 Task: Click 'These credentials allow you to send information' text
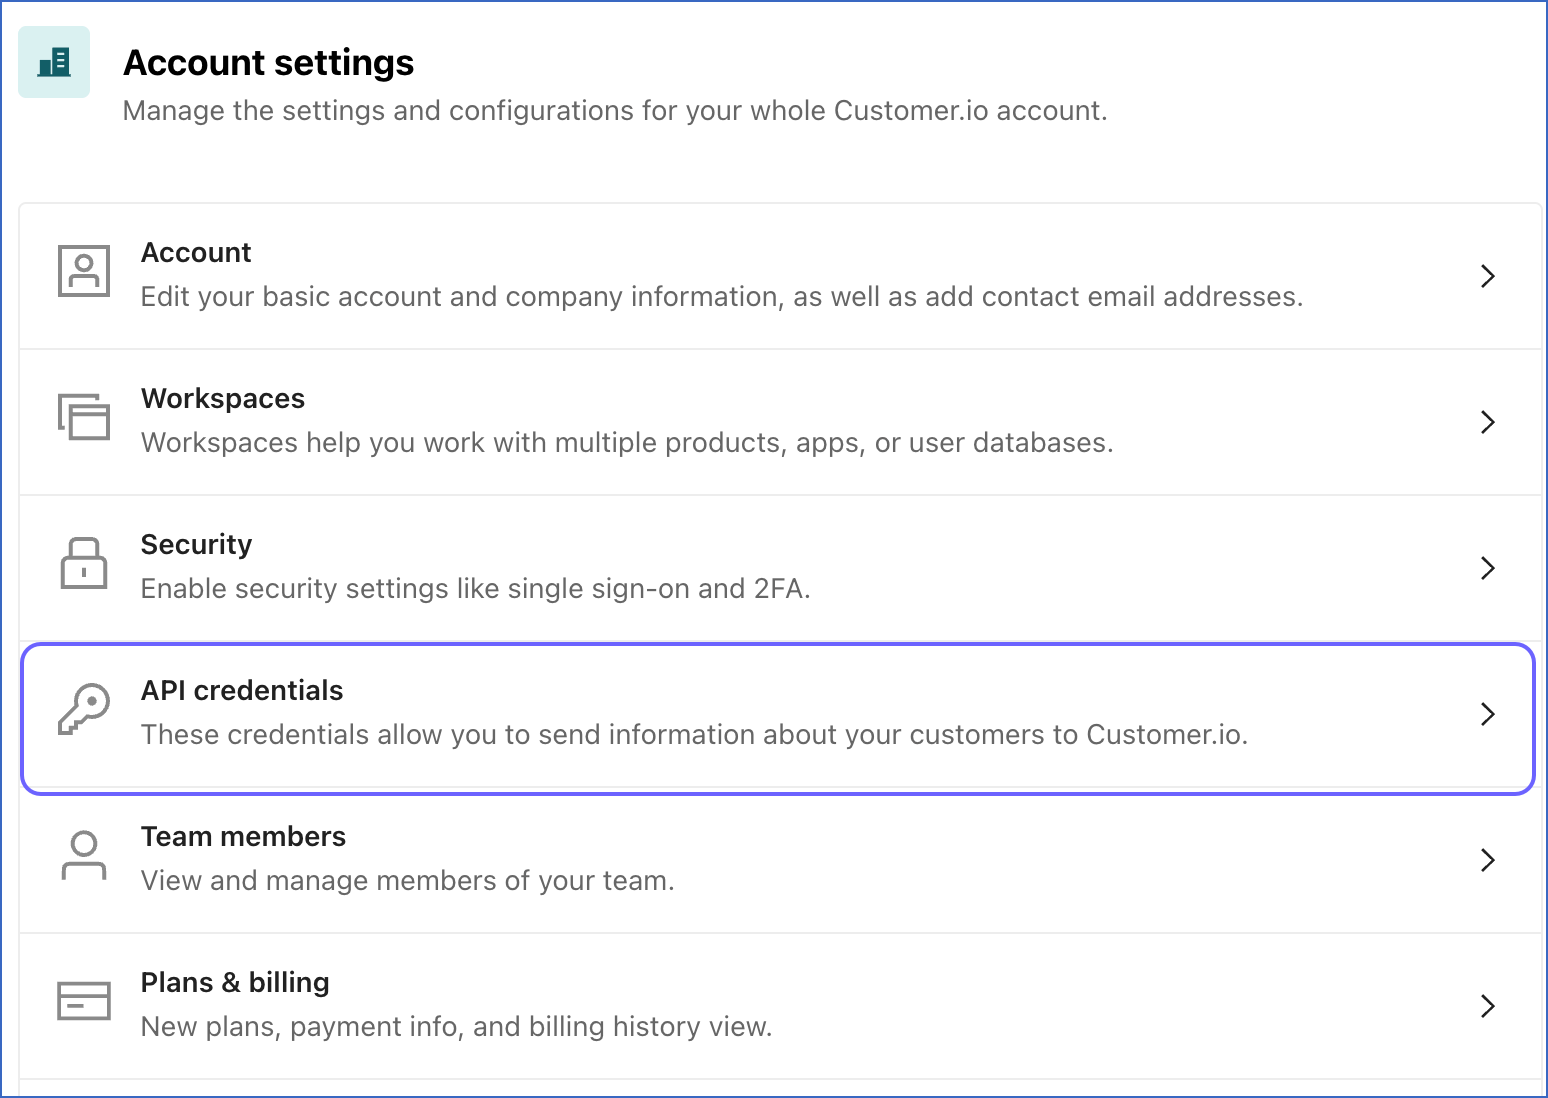coord(695,735)
